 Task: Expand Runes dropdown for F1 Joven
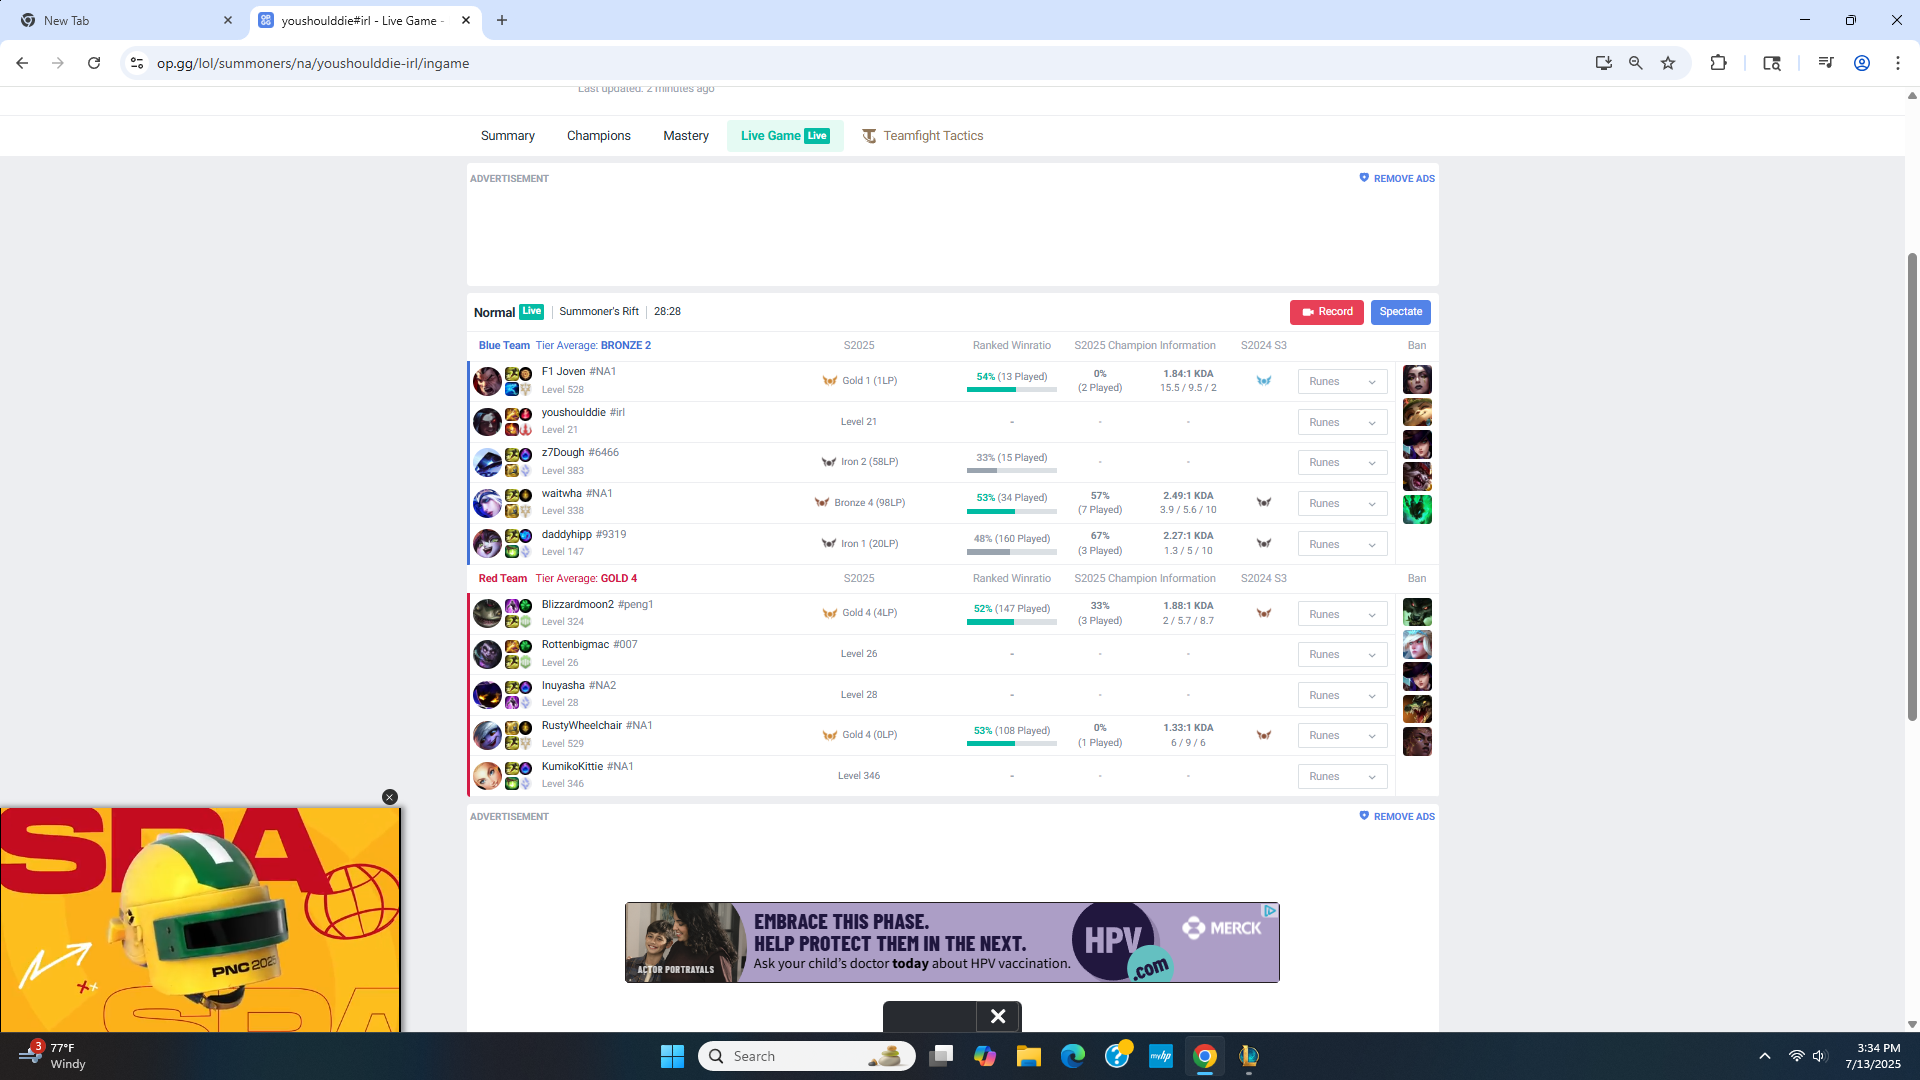(1342, 381)
